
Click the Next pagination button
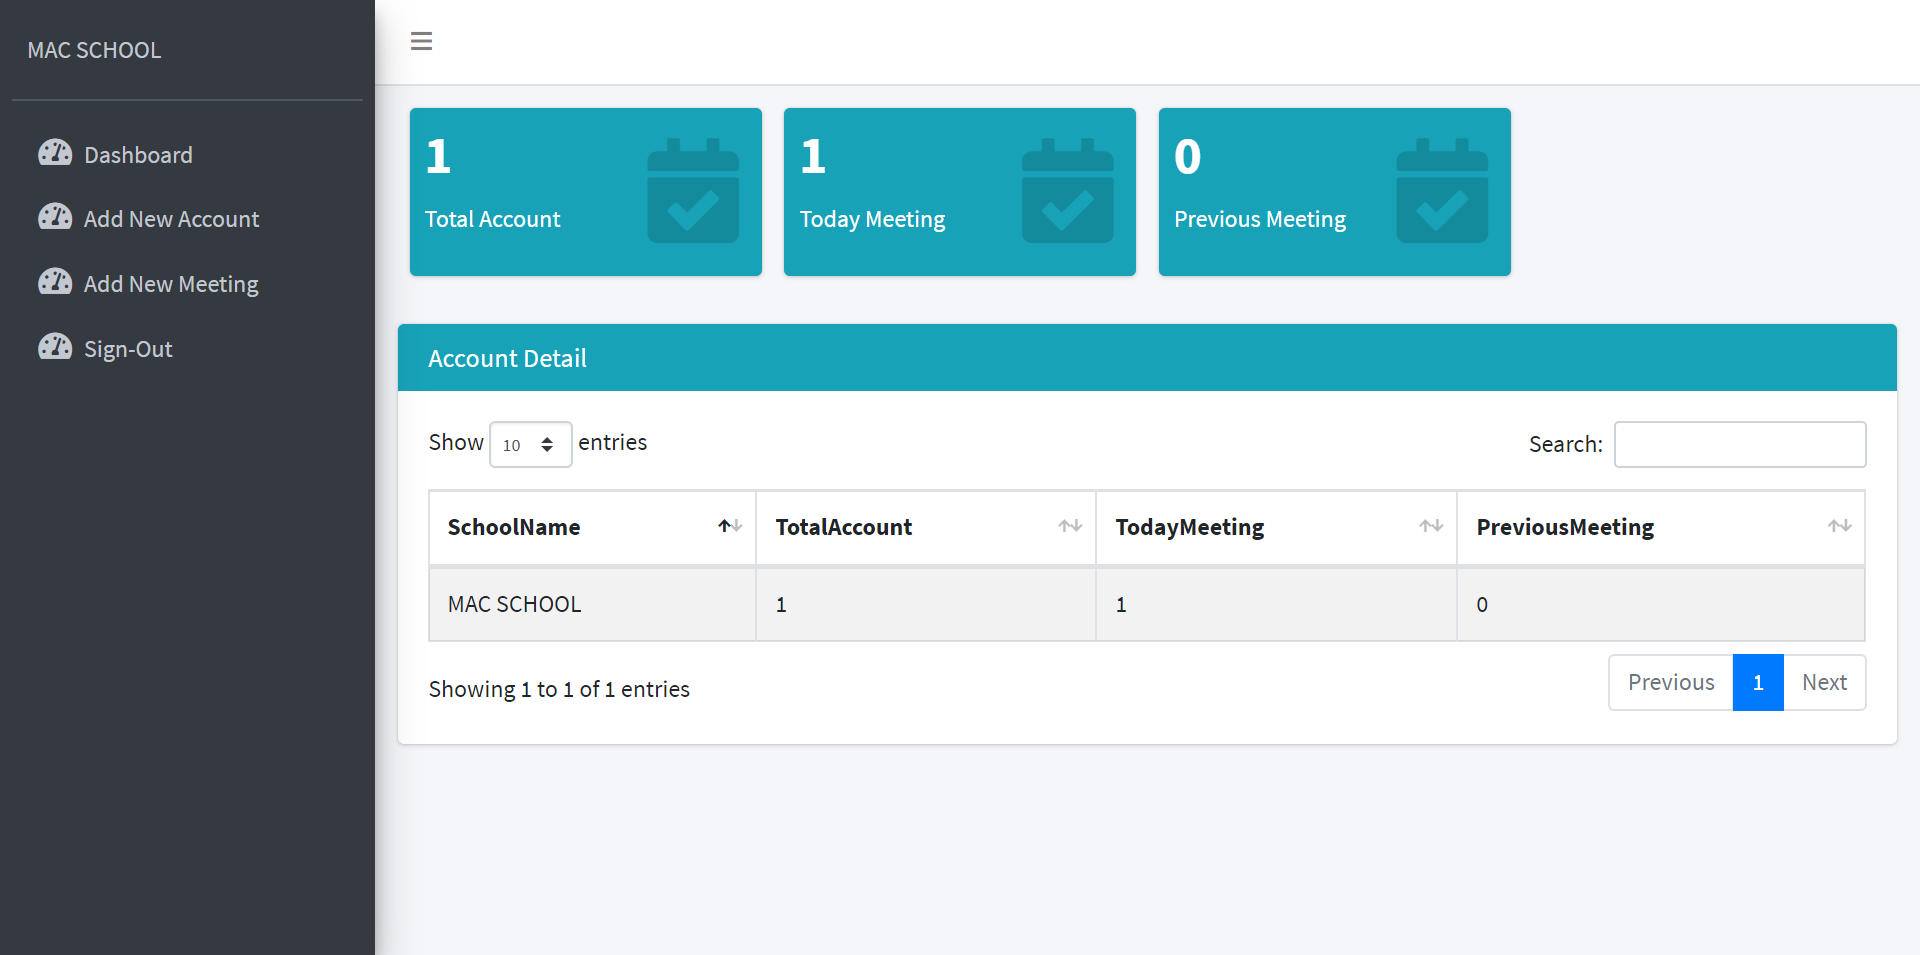click(1824, 682)
